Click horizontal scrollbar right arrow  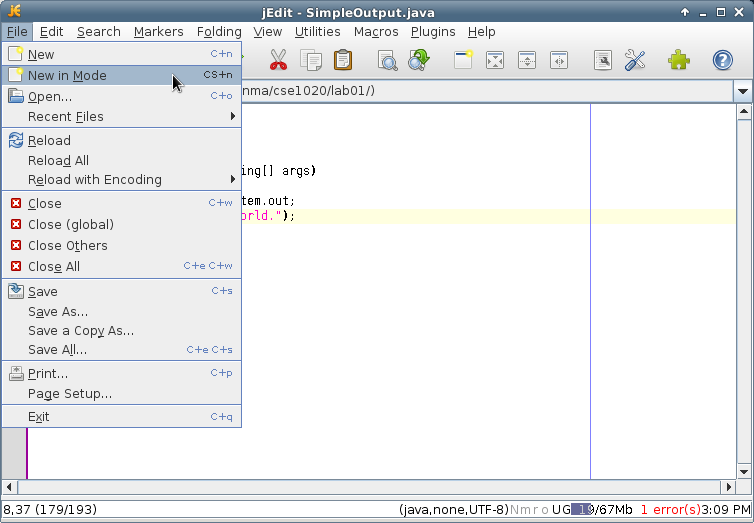729,487
